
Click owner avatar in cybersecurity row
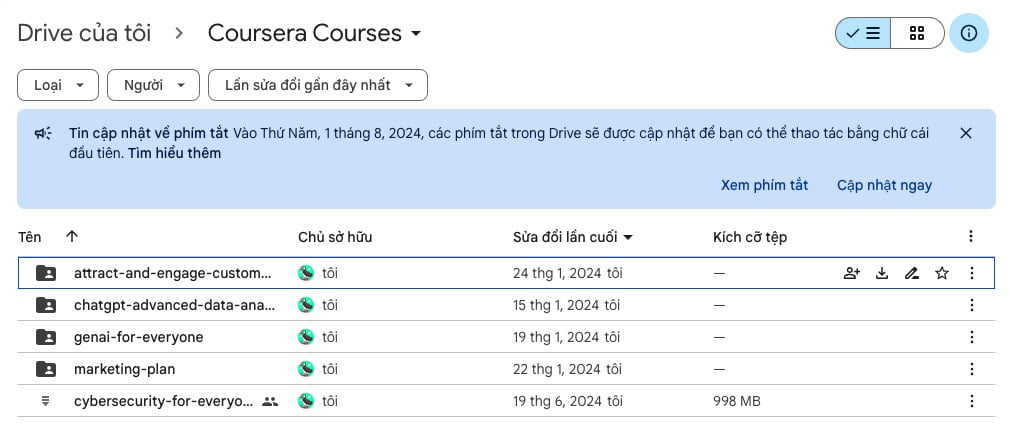(x=306, y=401)
